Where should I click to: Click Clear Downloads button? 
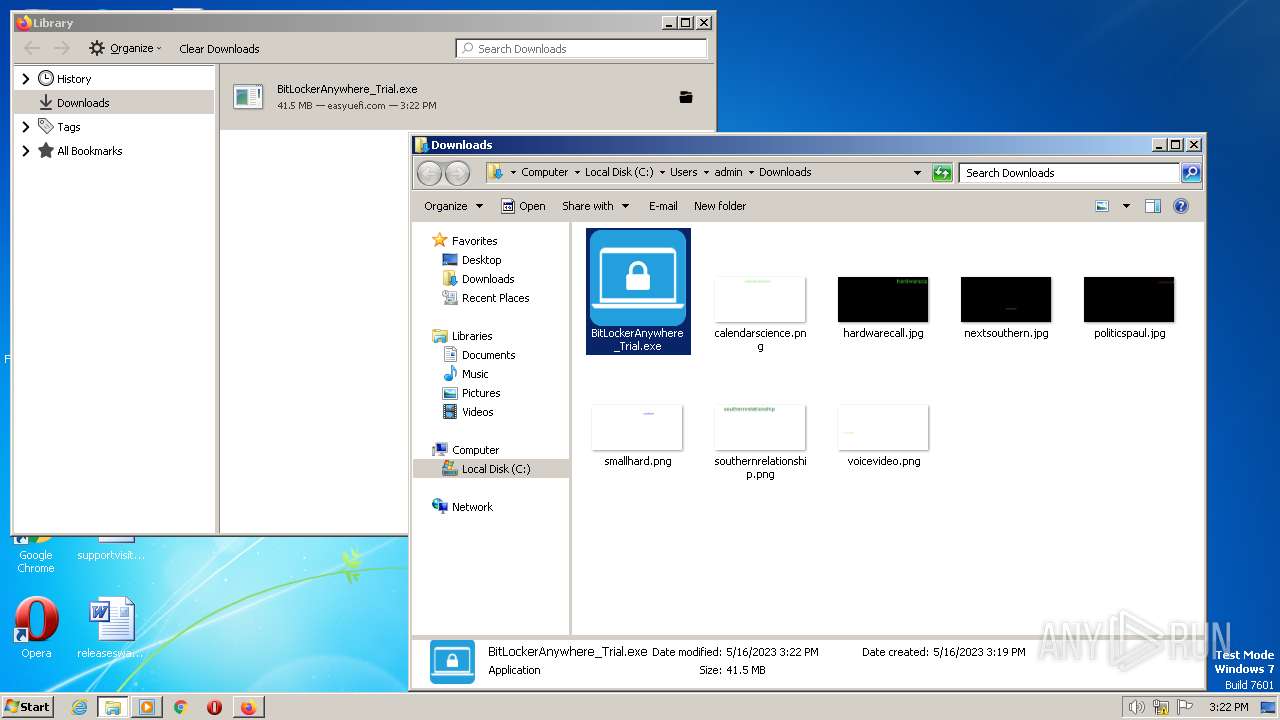coord(219,48)
